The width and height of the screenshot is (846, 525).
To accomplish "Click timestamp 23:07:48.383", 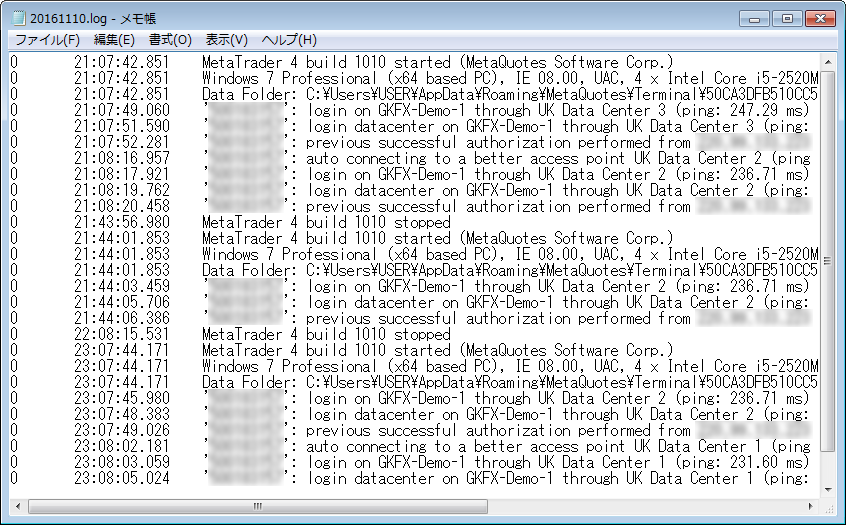I will (x=122, y=414).
